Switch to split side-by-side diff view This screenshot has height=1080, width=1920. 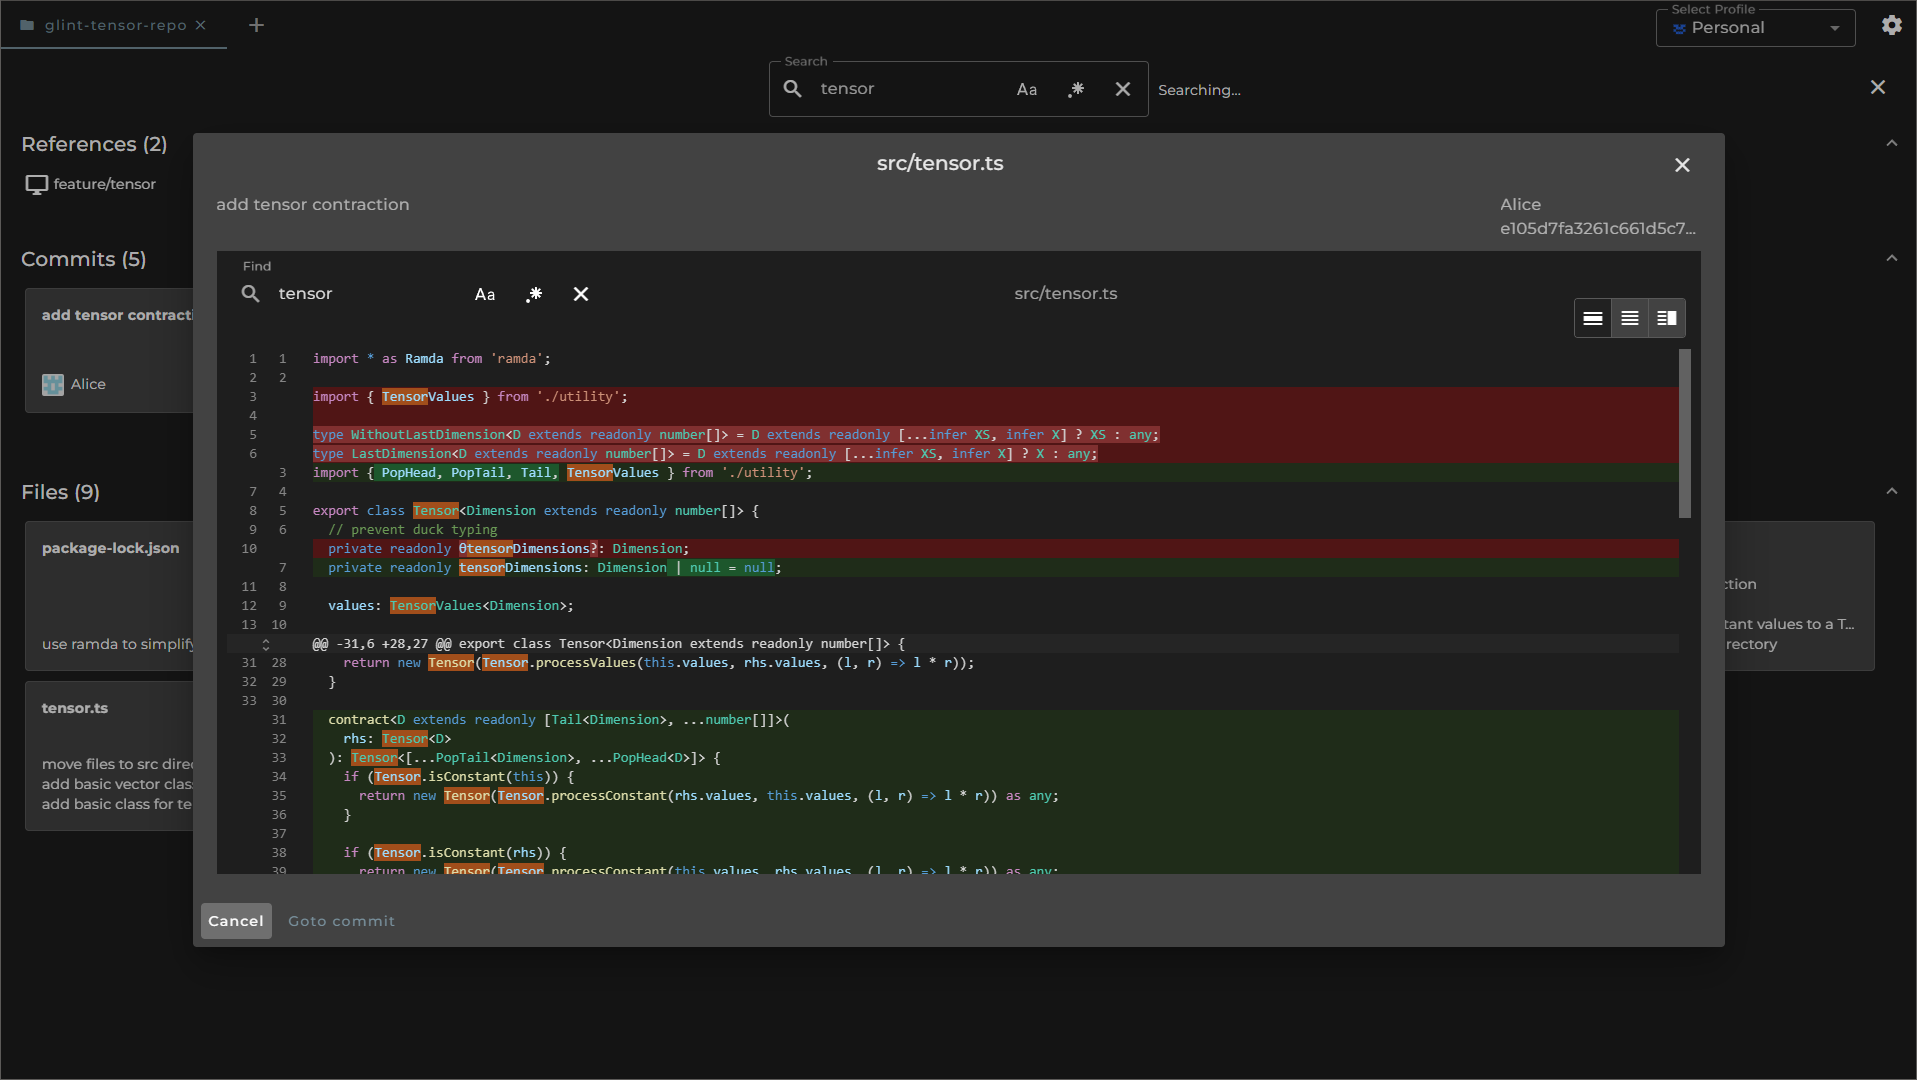pos(1667,319)
